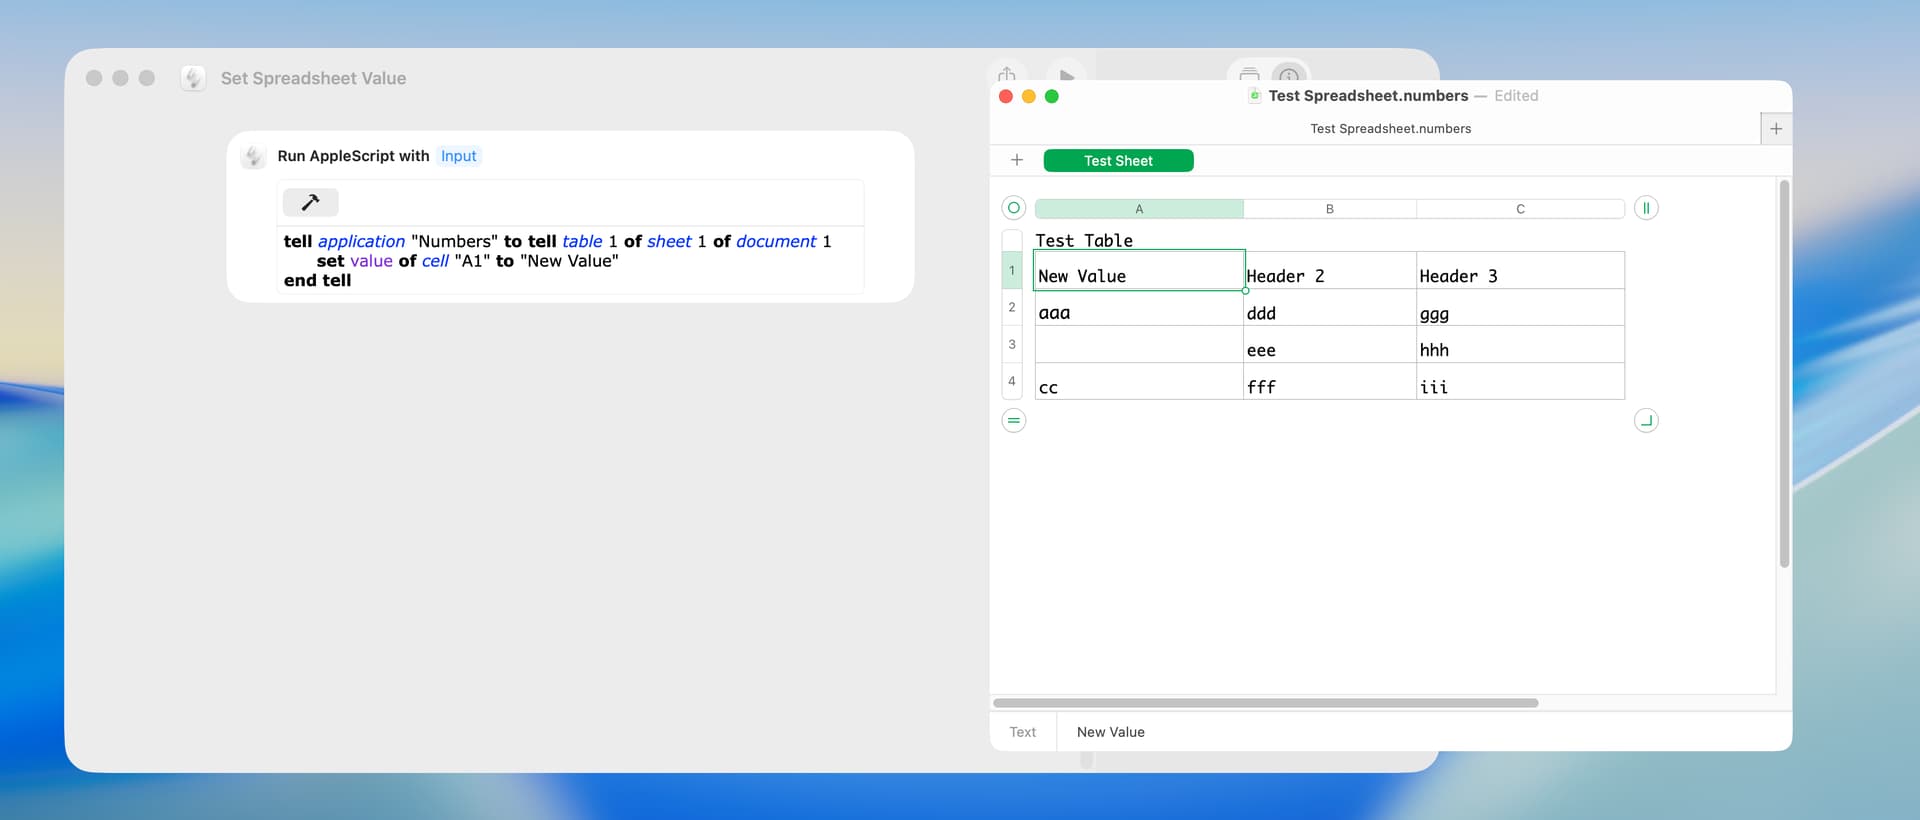Select column A header

(1138, 209)
